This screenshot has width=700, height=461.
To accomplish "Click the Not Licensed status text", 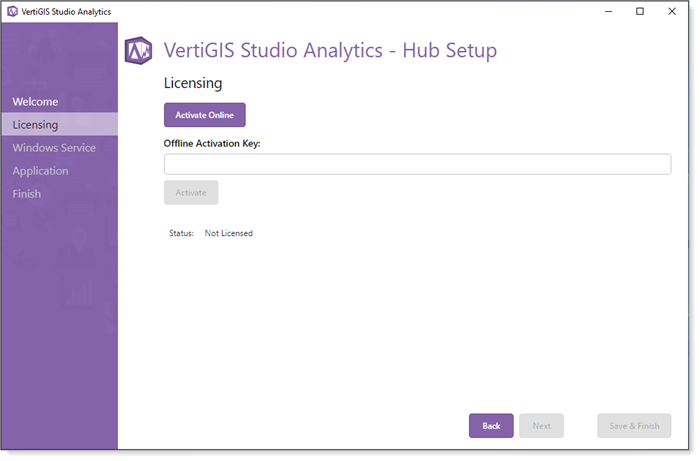I will point(229,233).
